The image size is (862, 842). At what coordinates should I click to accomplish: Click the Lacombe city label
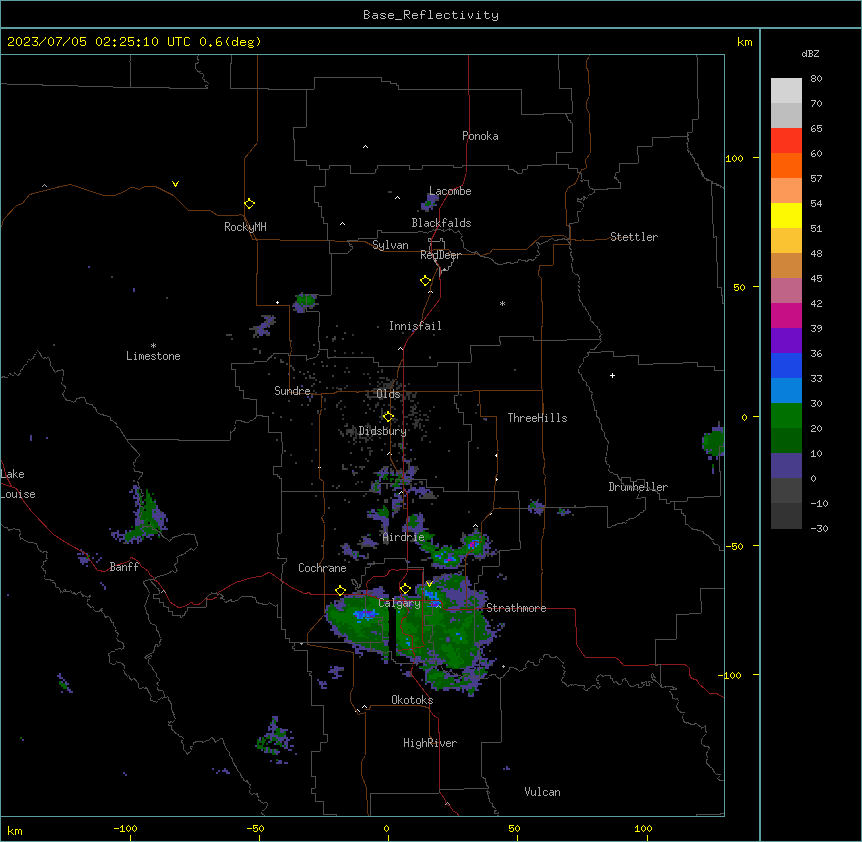450,191
